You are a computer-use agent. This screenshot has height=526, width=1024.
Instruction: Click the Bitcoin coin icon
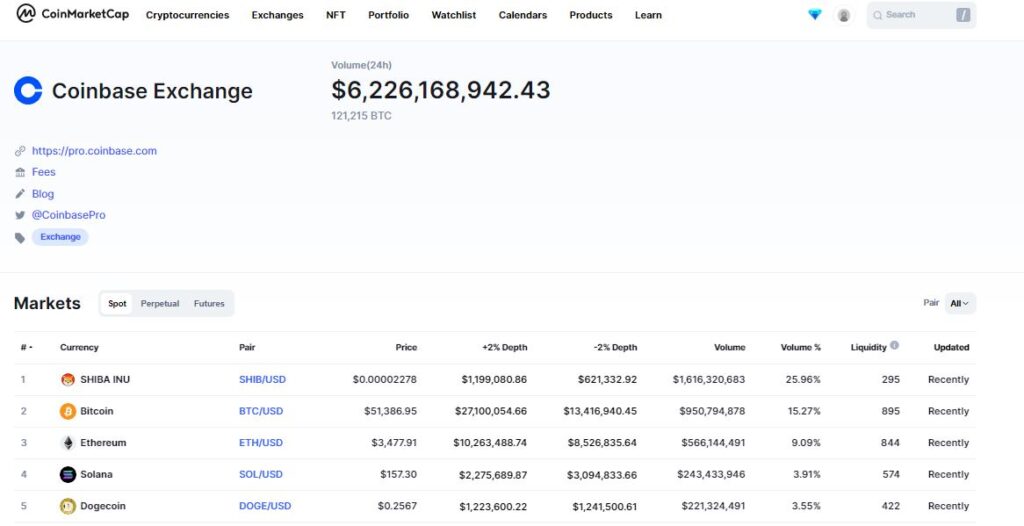[x=68, y=411]
